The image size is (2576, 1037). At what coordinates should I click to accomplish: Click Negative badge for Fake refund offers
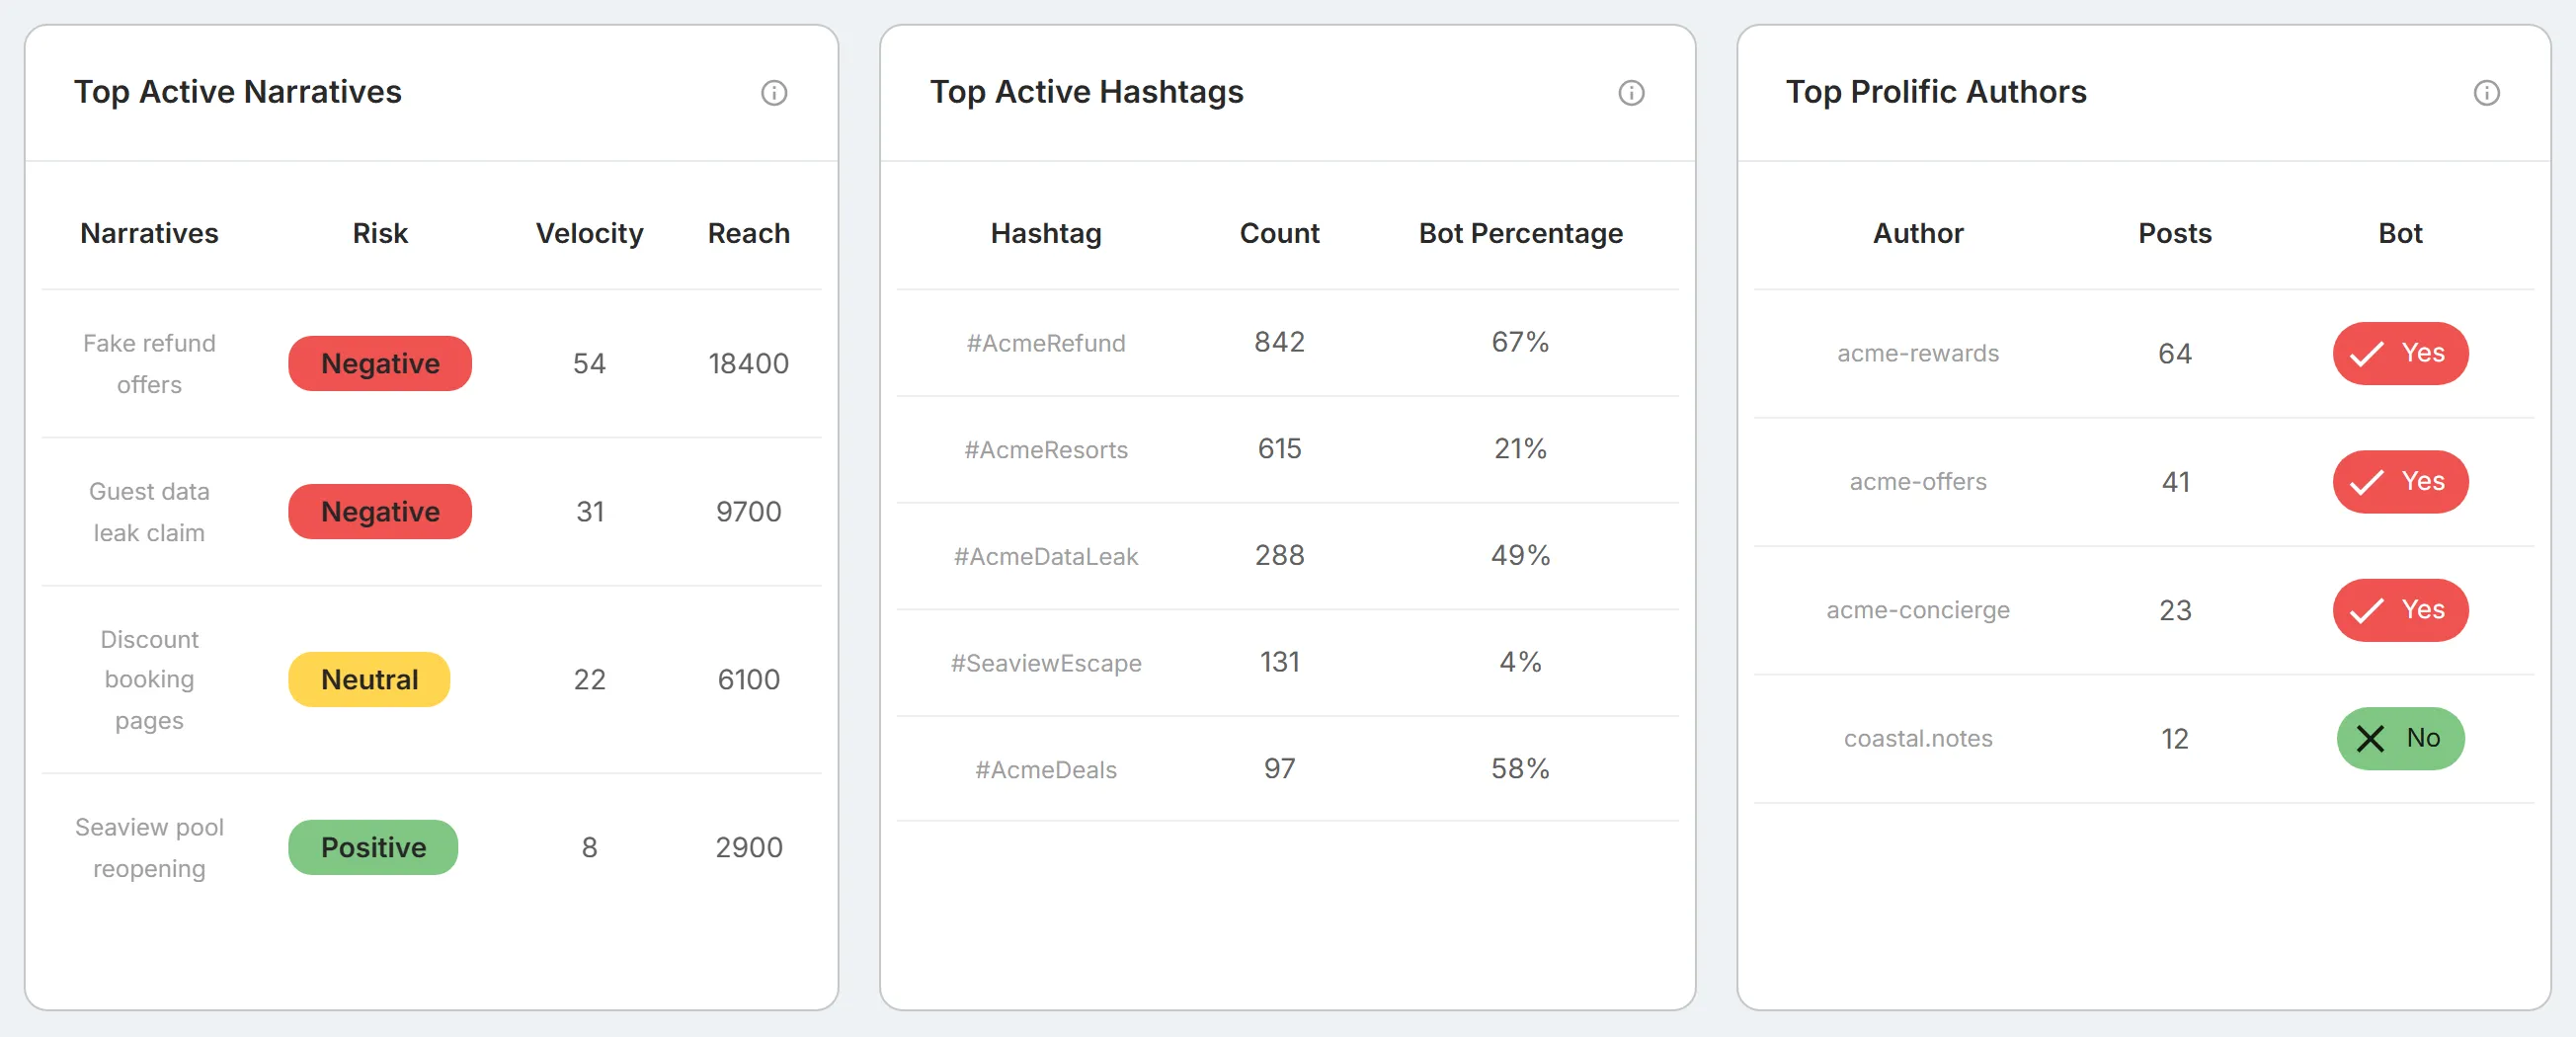click(380, 363)
